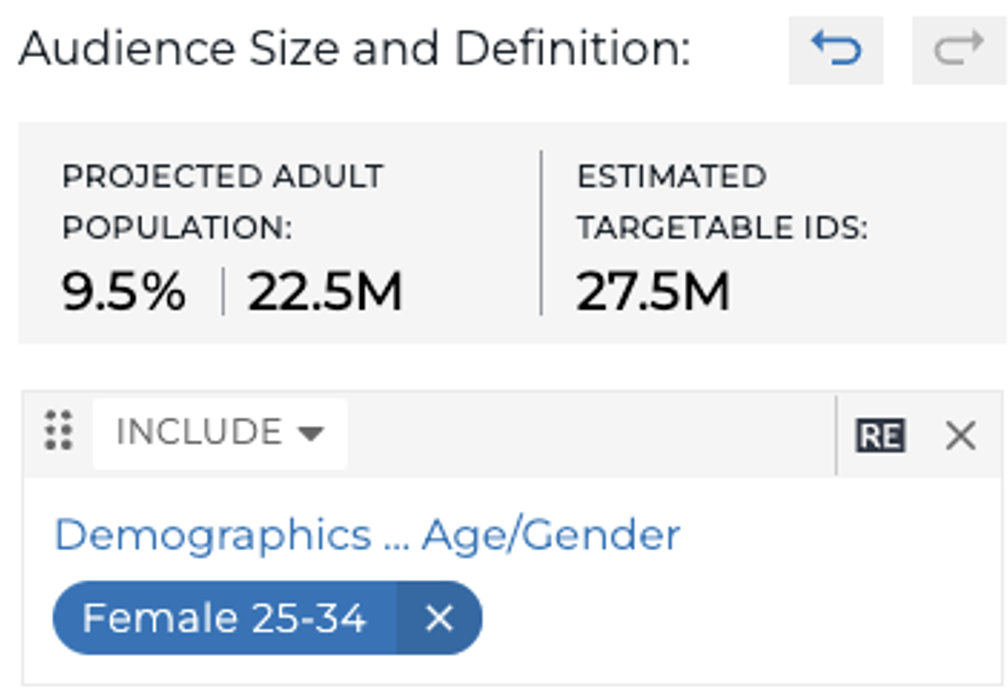Click the redo arrow button
Screen dimensions: 1008x688
point(958,50)
